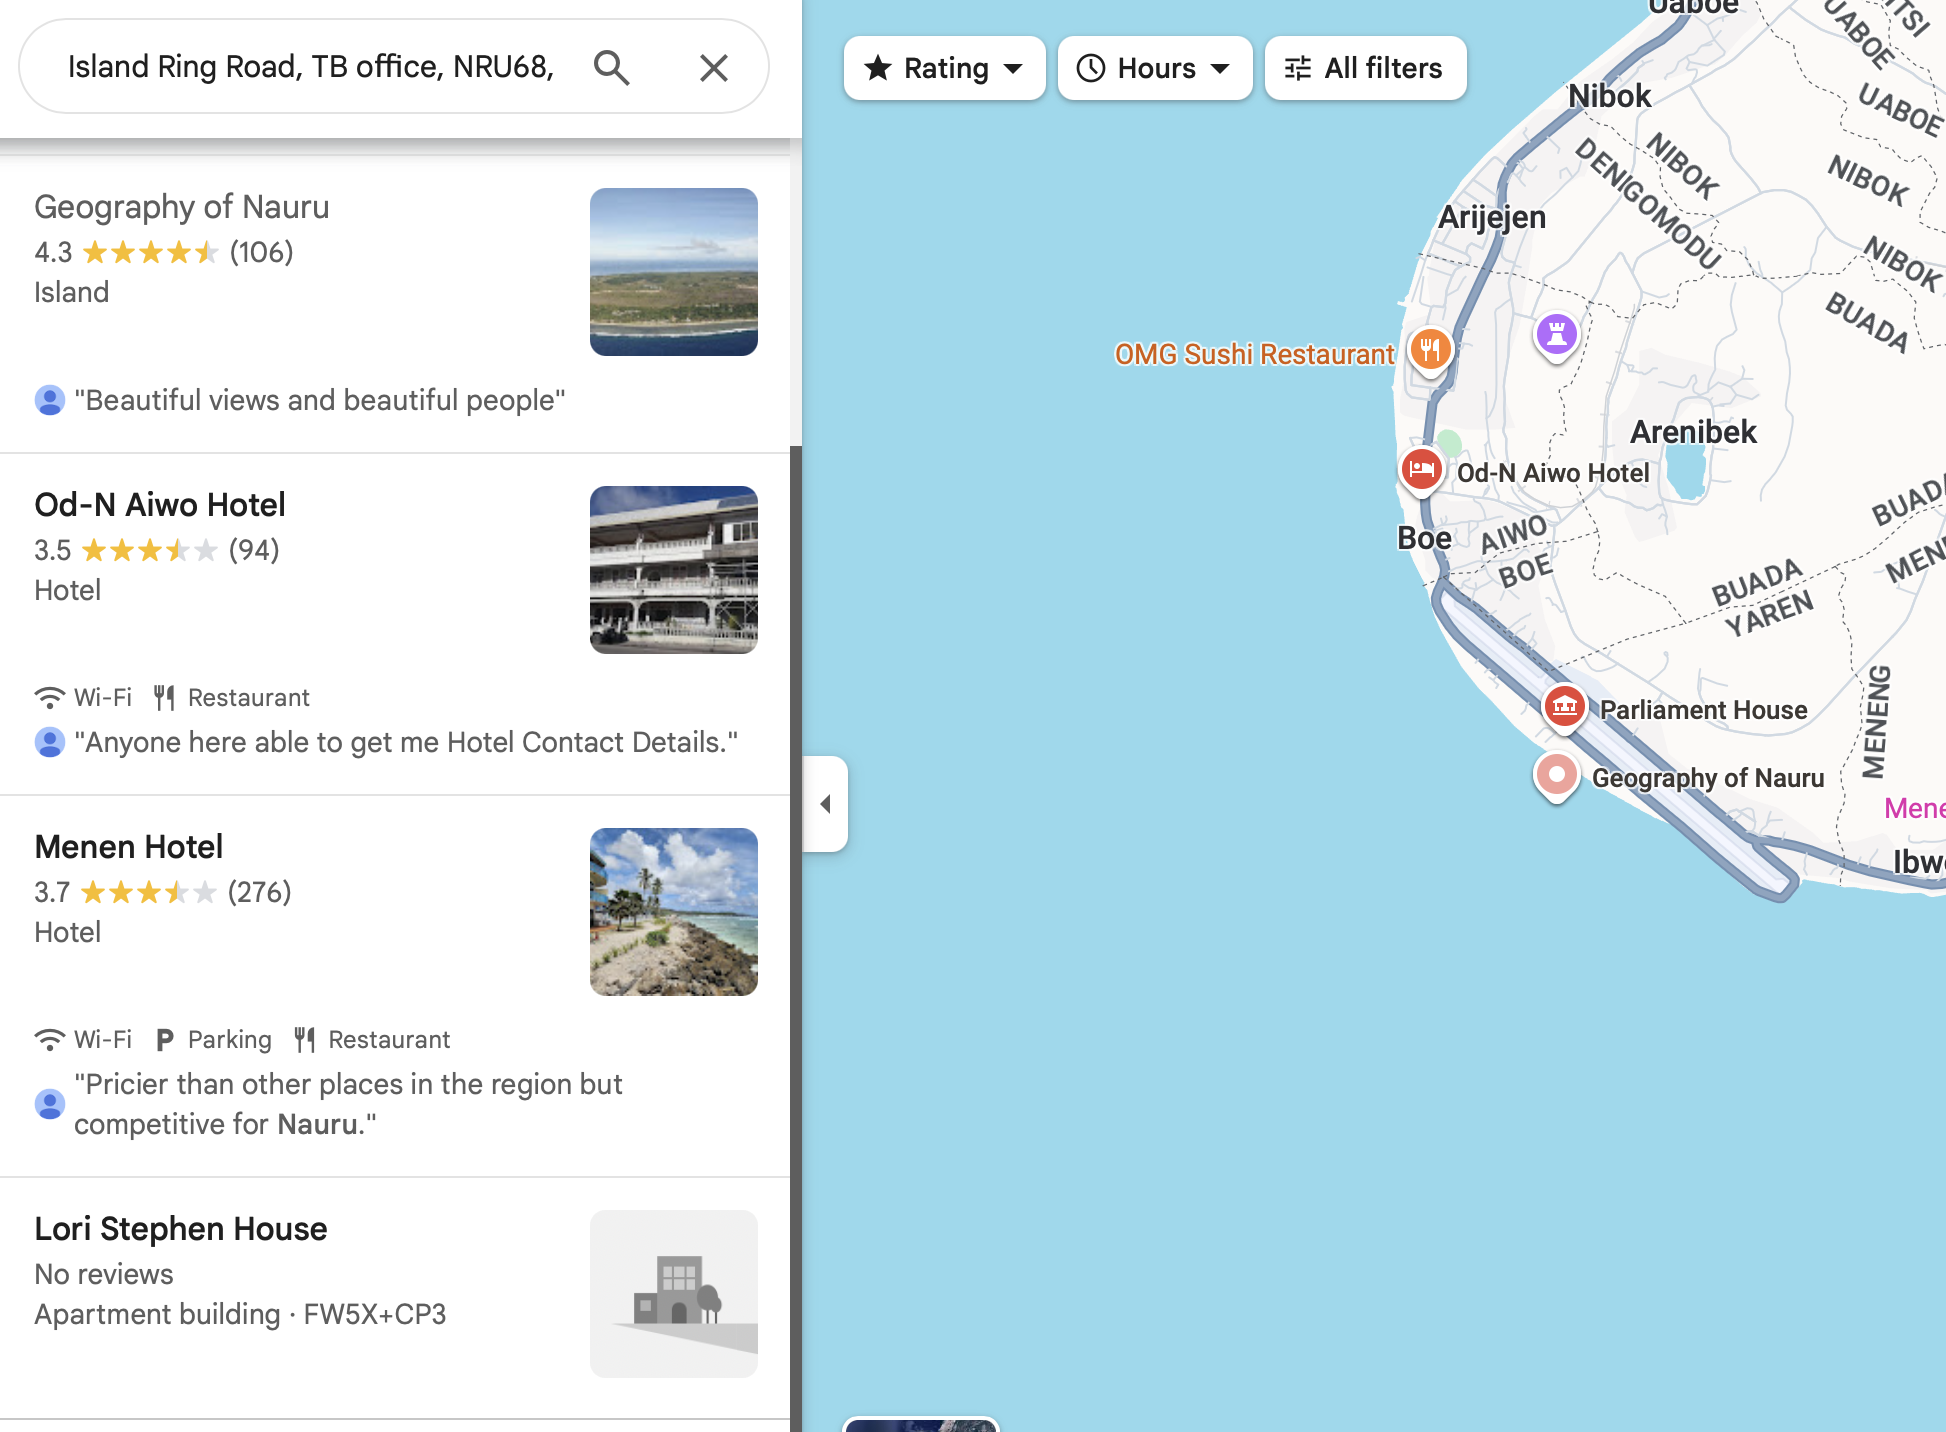Click the purple chess rook landmark pin
The width and height of the screenshot is (1946, 1432).
1556,335
